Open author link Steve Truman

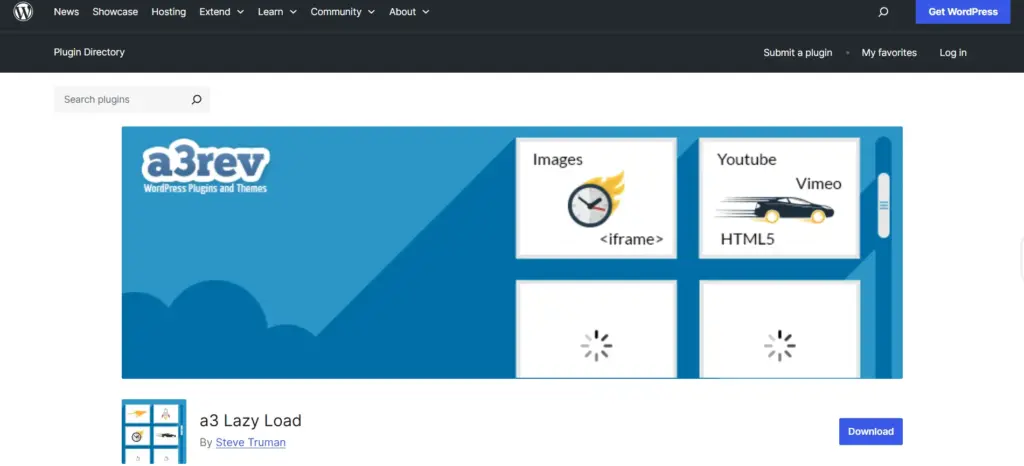click(251, 443)
